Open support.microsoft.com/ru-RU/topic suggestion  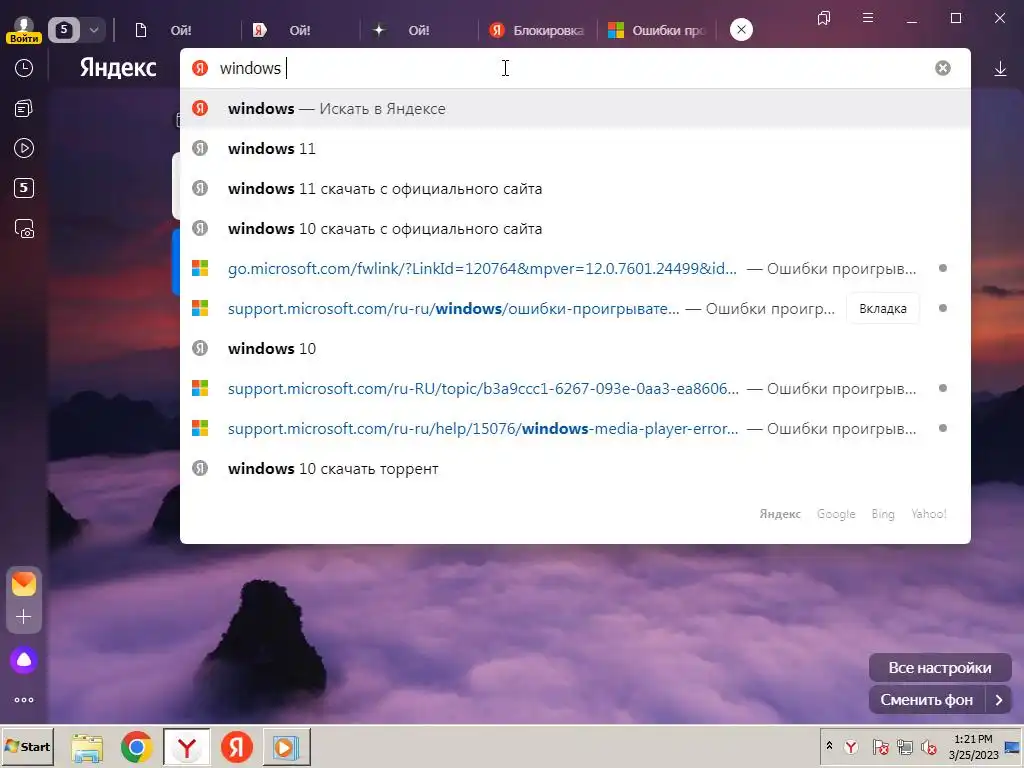click(x=575, y=389)
